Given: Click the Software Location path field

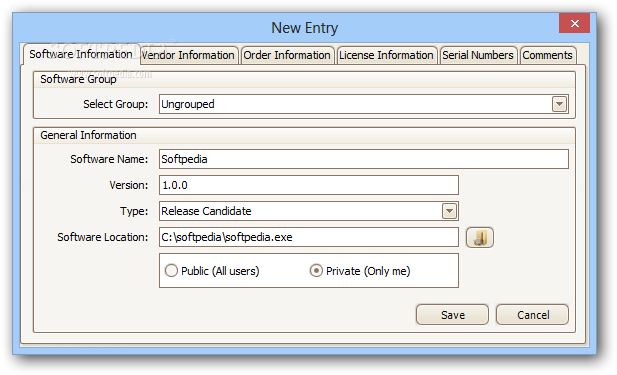Looking at the screenshot, I should pyautogui.click(x=309, y=237).
